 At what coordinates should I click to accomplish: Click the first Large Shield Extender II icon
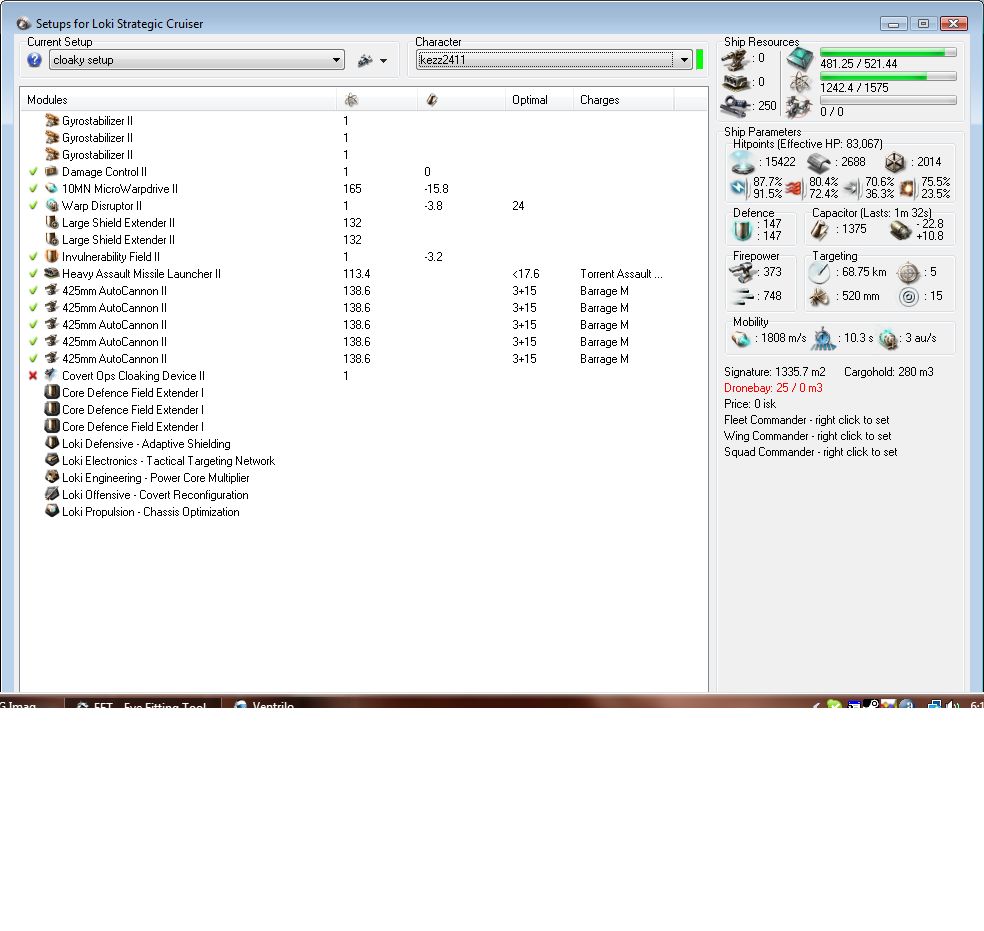[x=52, y=222]
